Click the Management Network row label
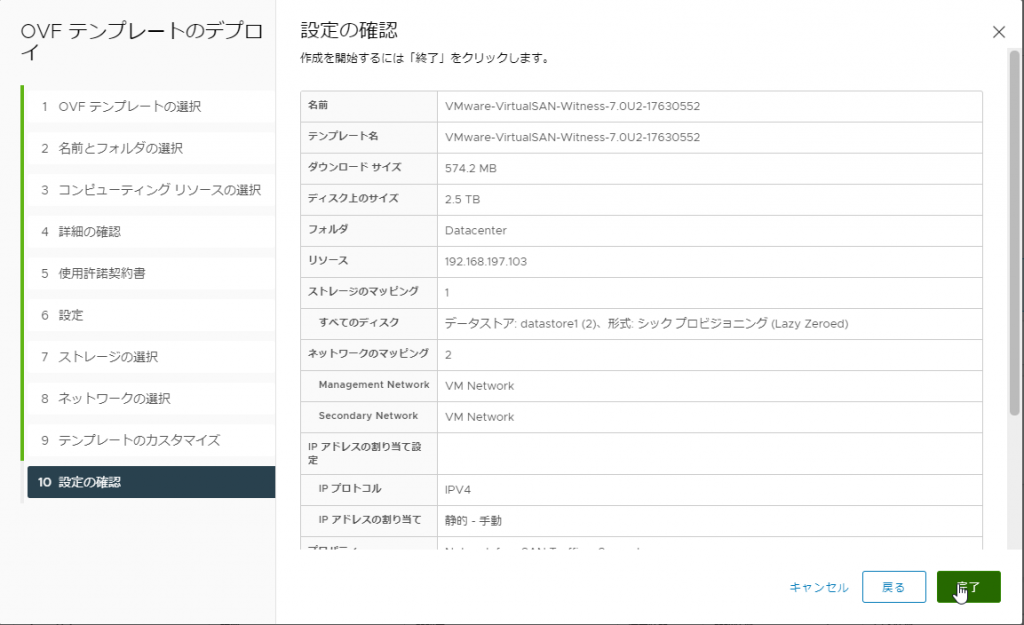This screenshot has height=625, width=1024. click(x=374, y=385)
